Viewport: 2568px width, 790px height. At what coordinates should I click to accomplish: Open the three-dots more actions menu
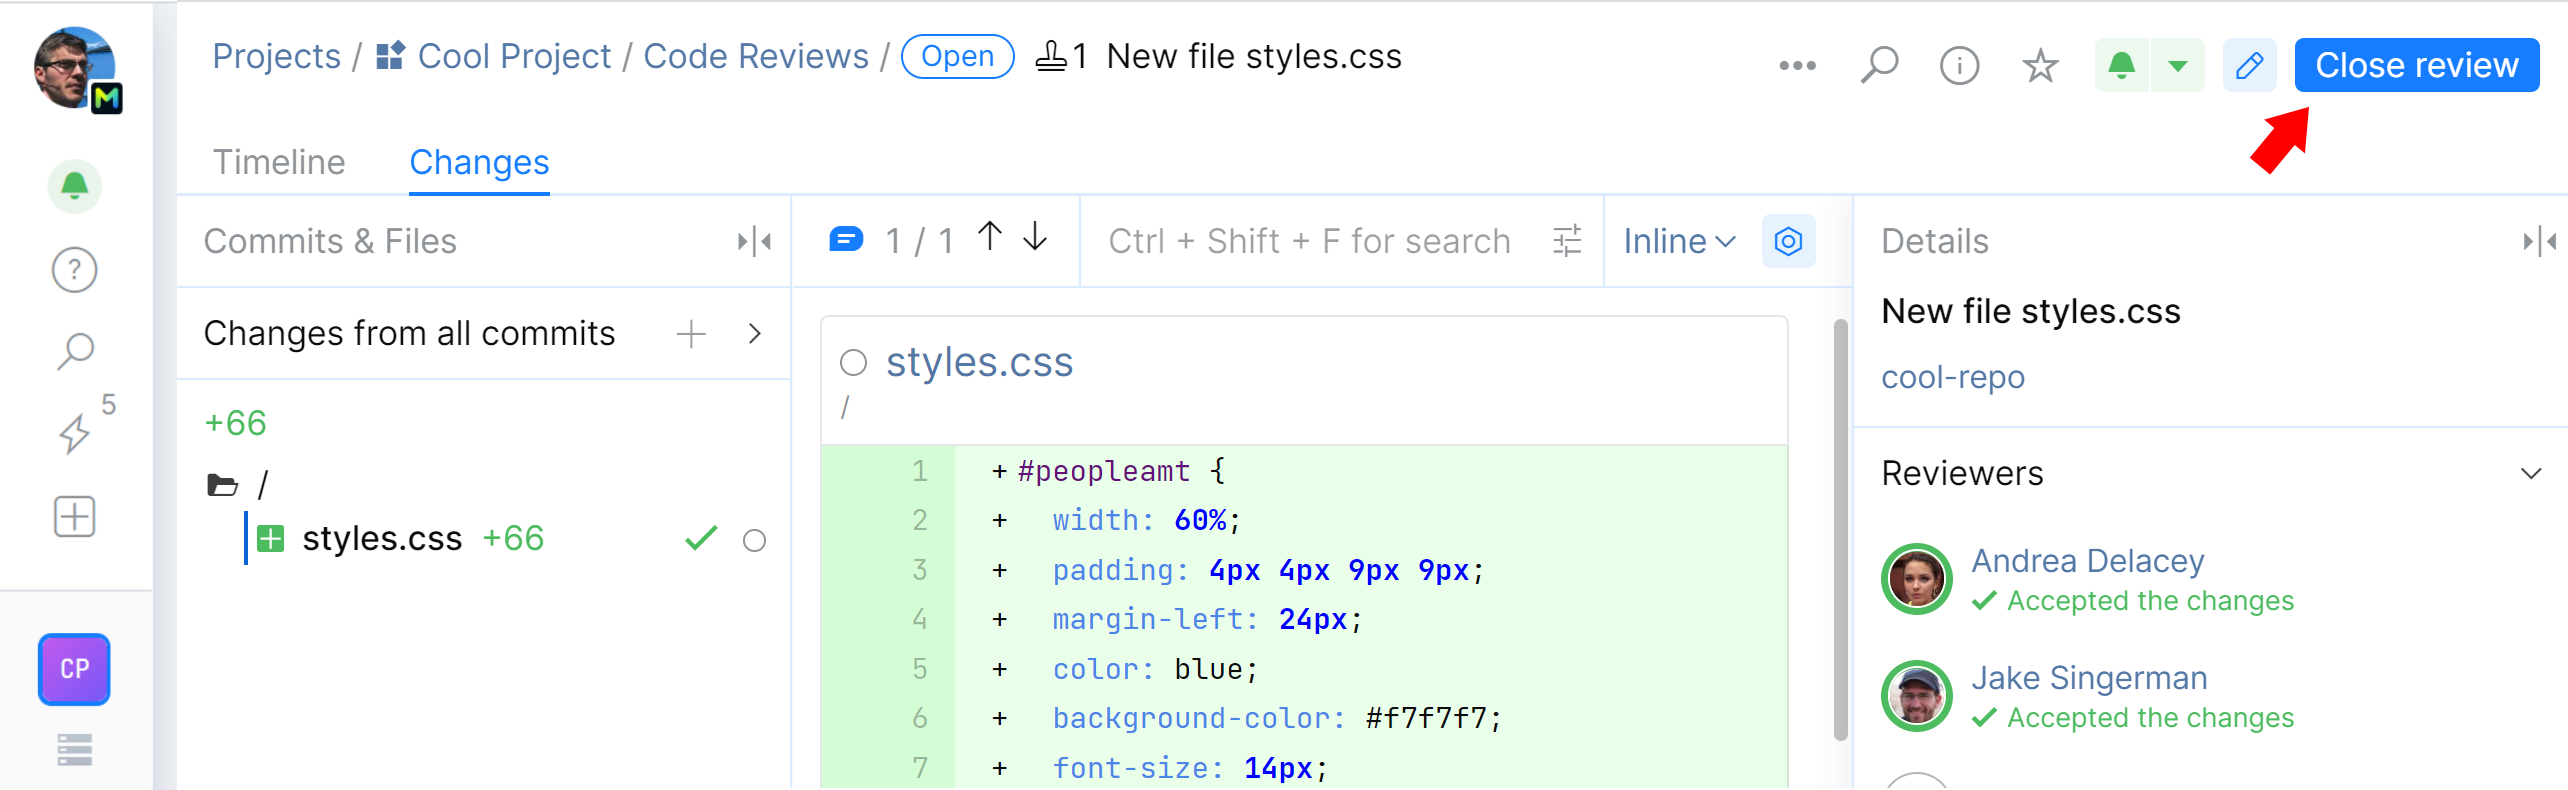[1797, 66]
